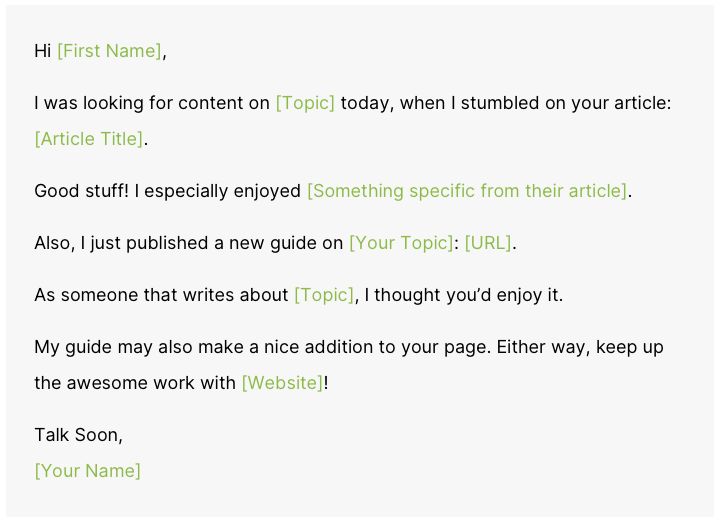Screen dimensions: 720x522
Task: Click 'Good stuff!' text
Action: click(82, 191)
